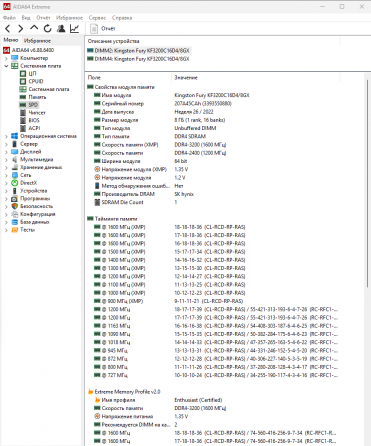Screen dimensions: 371x446
Task: Go up one level with Up arrow
Action: (34, 28)
